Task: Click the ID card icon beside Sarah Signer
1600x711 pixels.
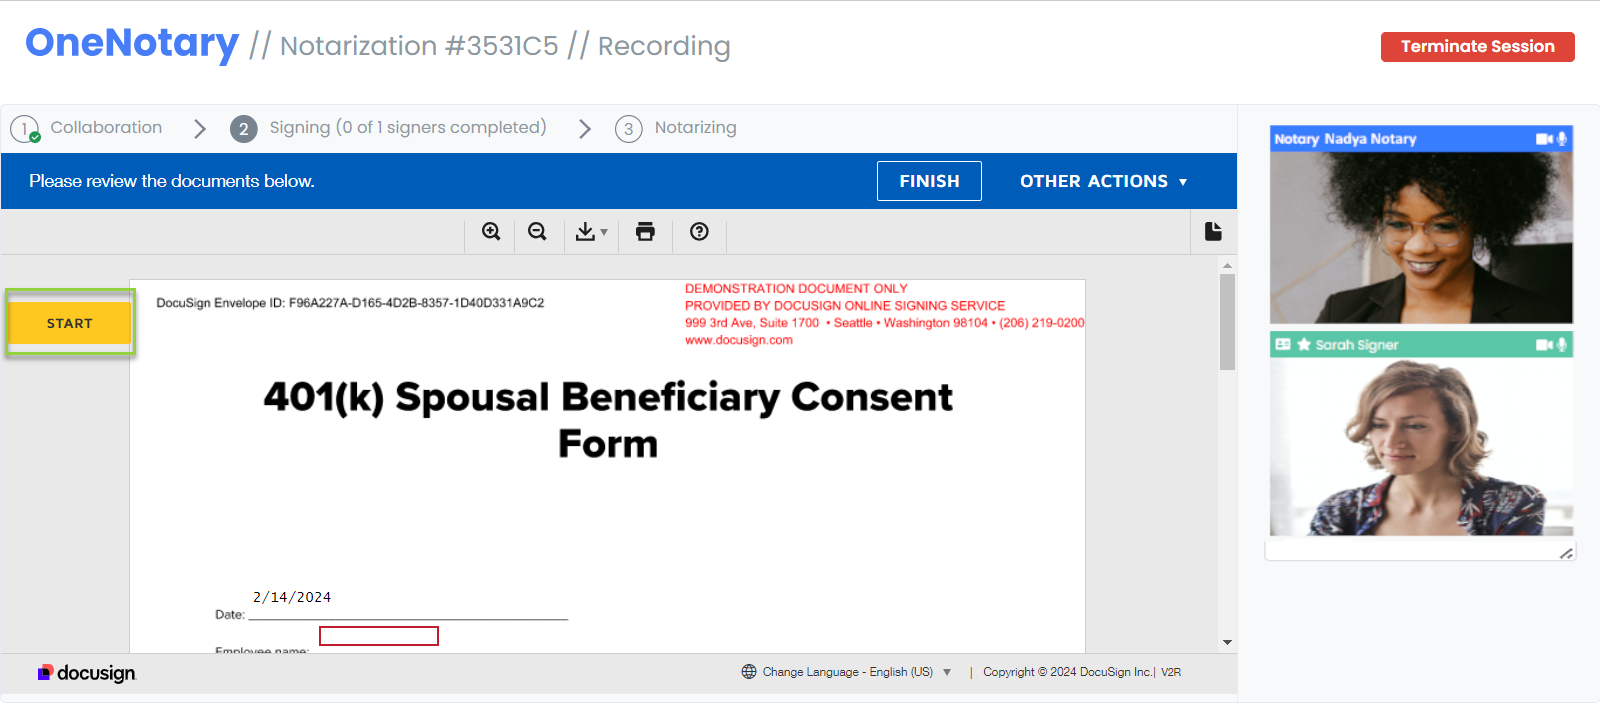Action: pos(1283,344)
